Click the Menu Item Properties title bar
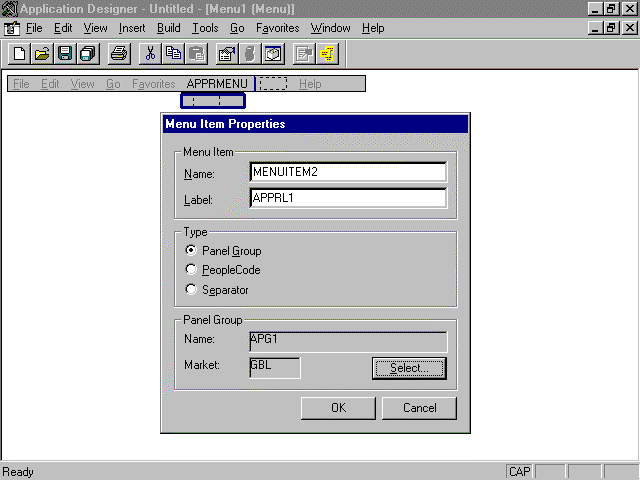The height and width of the screenshot is (480, 640). pyautogui.click(x=315, y=124)
